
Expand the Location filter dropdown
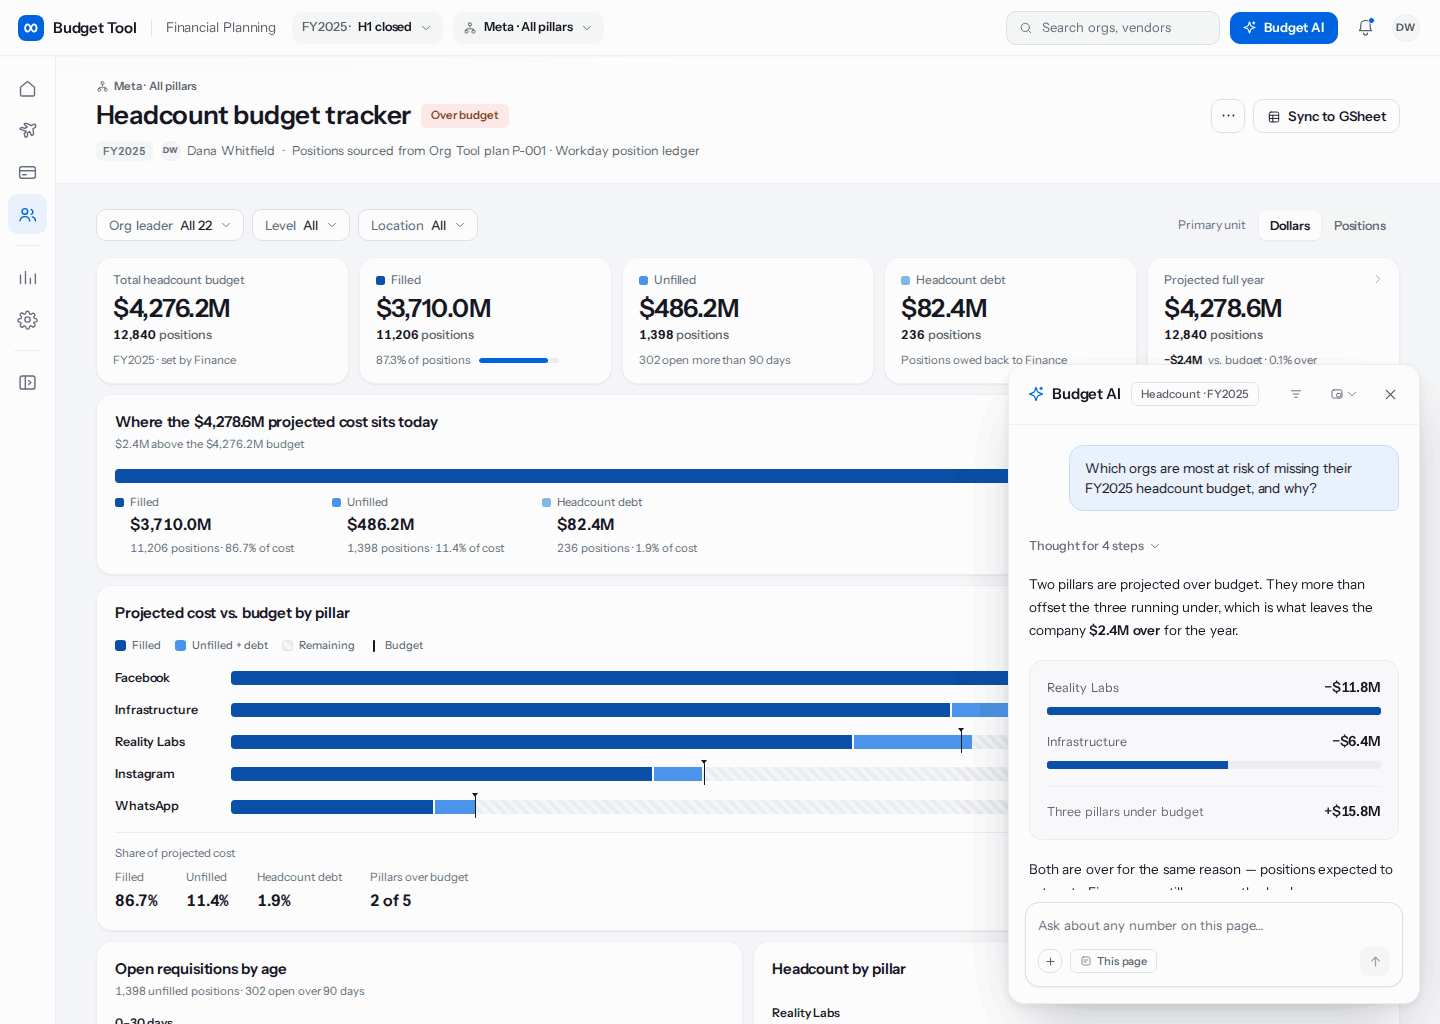click(418, 225)
